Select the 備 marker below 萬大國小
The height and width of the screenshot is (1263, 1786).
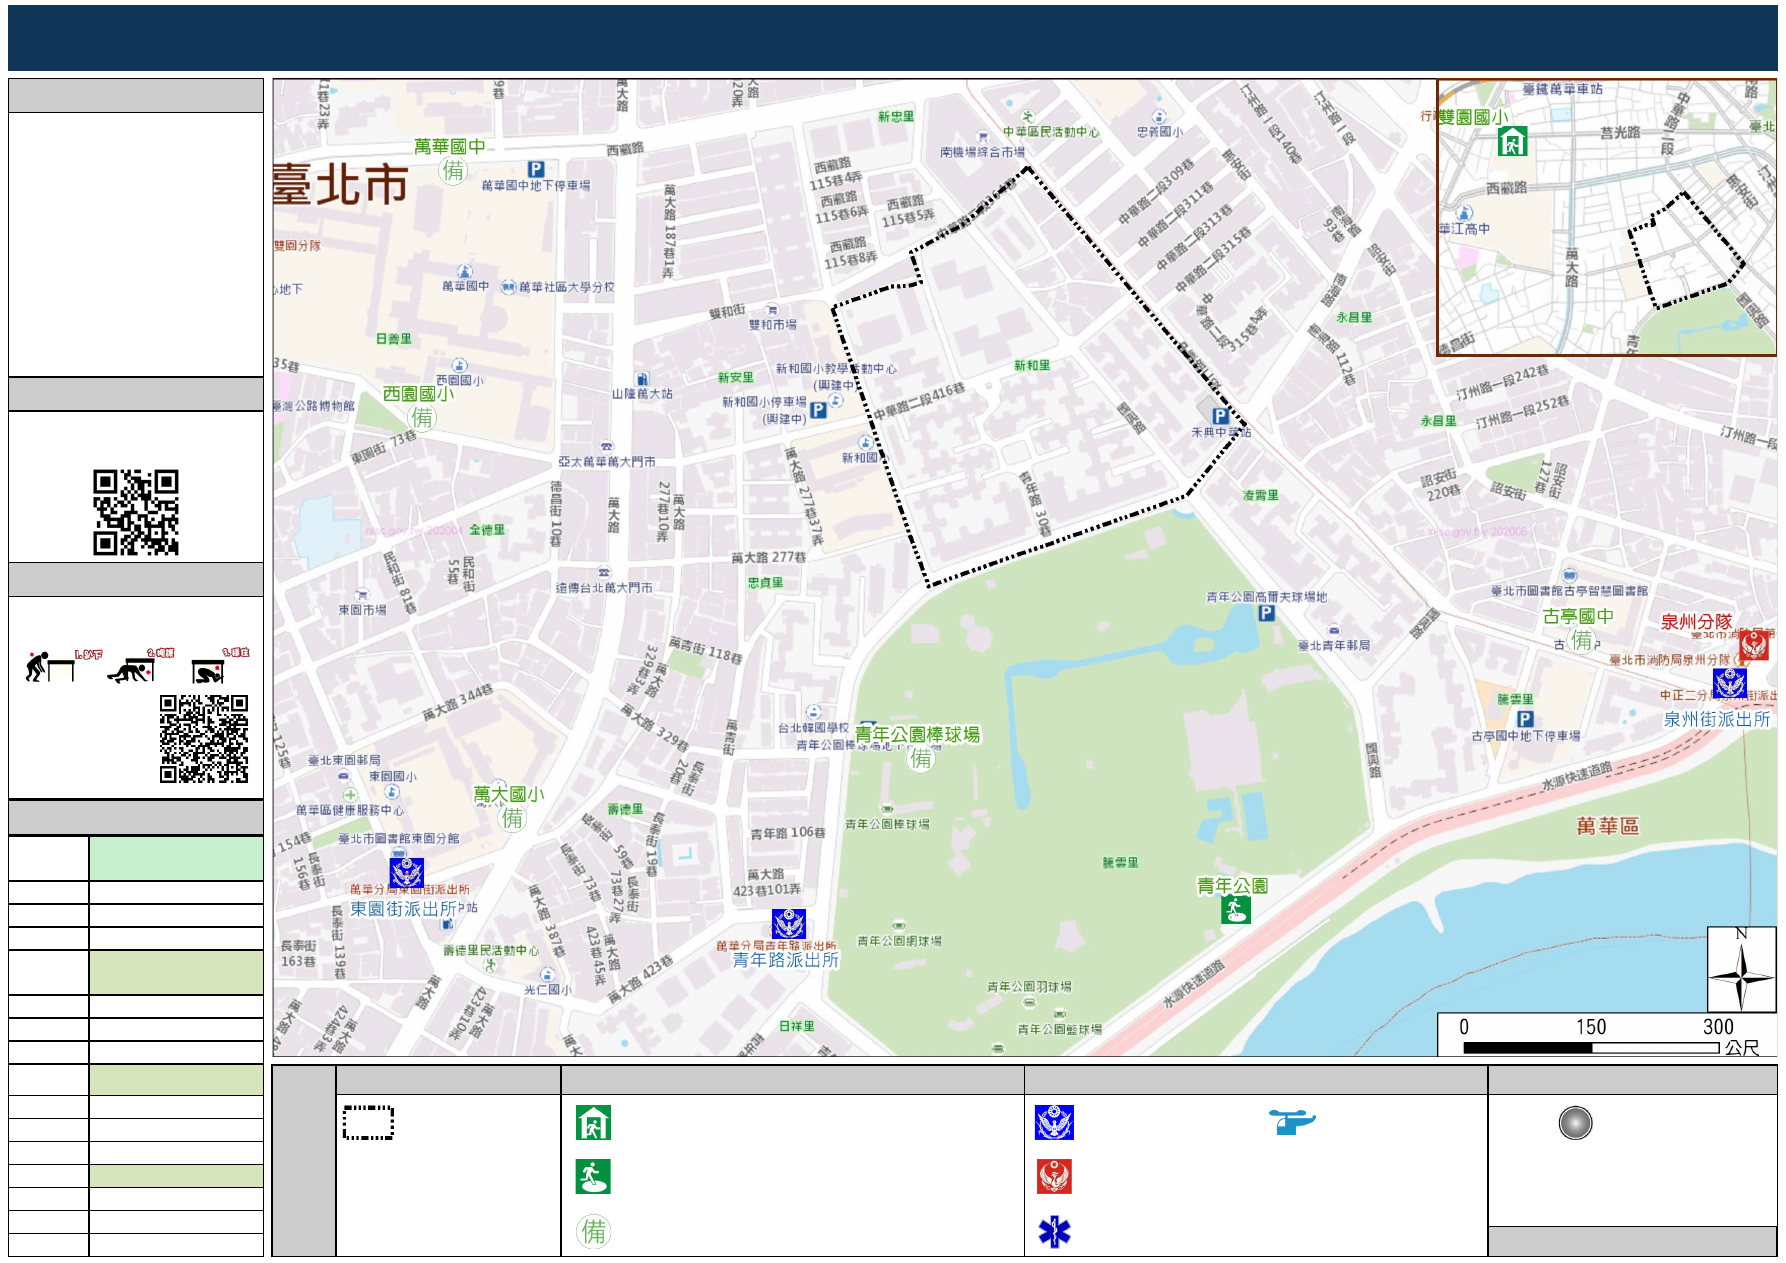[512, 818]
